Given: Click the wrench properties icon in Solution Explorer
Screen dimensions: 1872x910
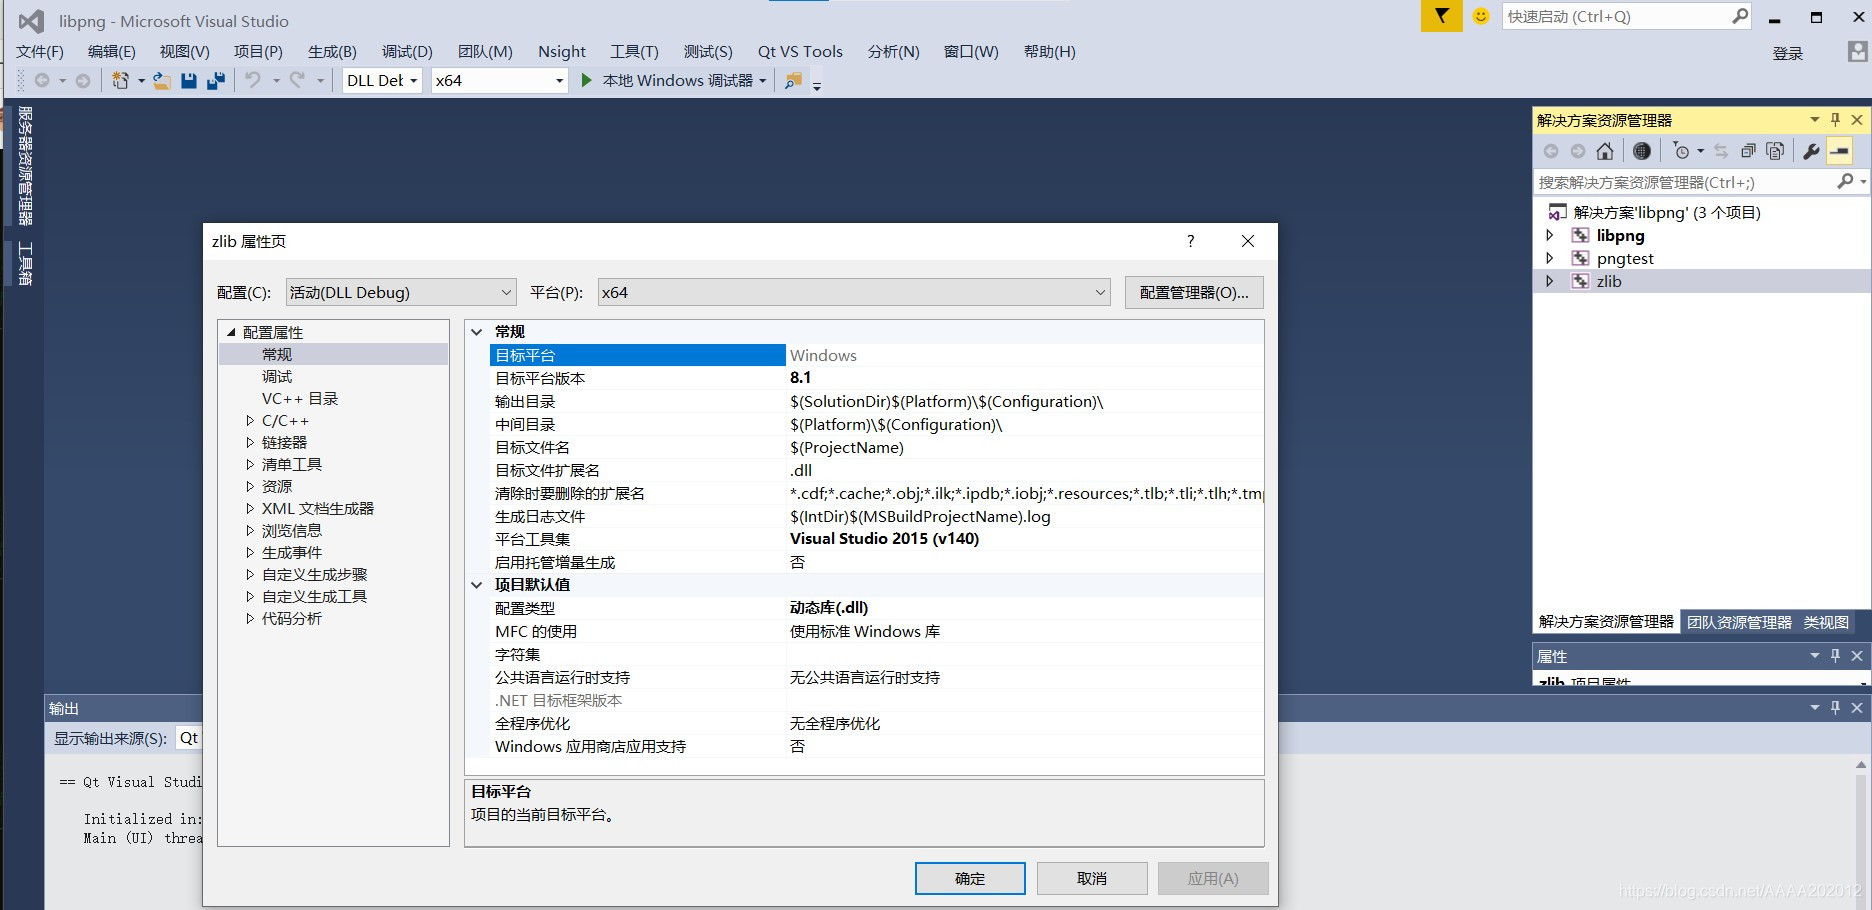Looking at the screenshot, I should pos(1811,151).
